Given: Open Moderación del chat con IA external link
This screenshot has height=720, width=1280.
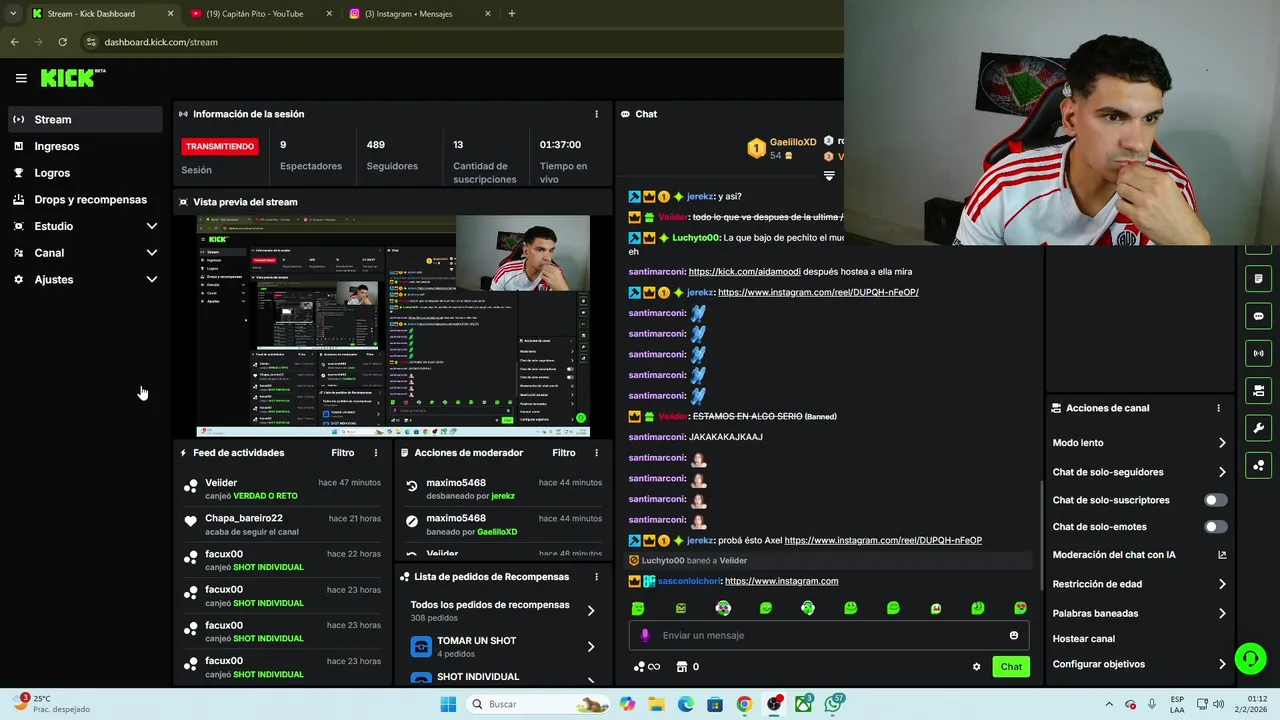Looking at the screenshot, I should (x=1222, y=555).
